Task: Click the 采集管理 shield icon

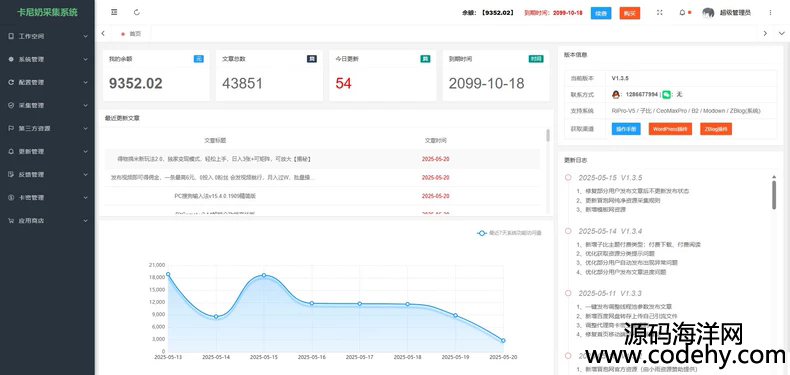Action: [x=11, y=105]
